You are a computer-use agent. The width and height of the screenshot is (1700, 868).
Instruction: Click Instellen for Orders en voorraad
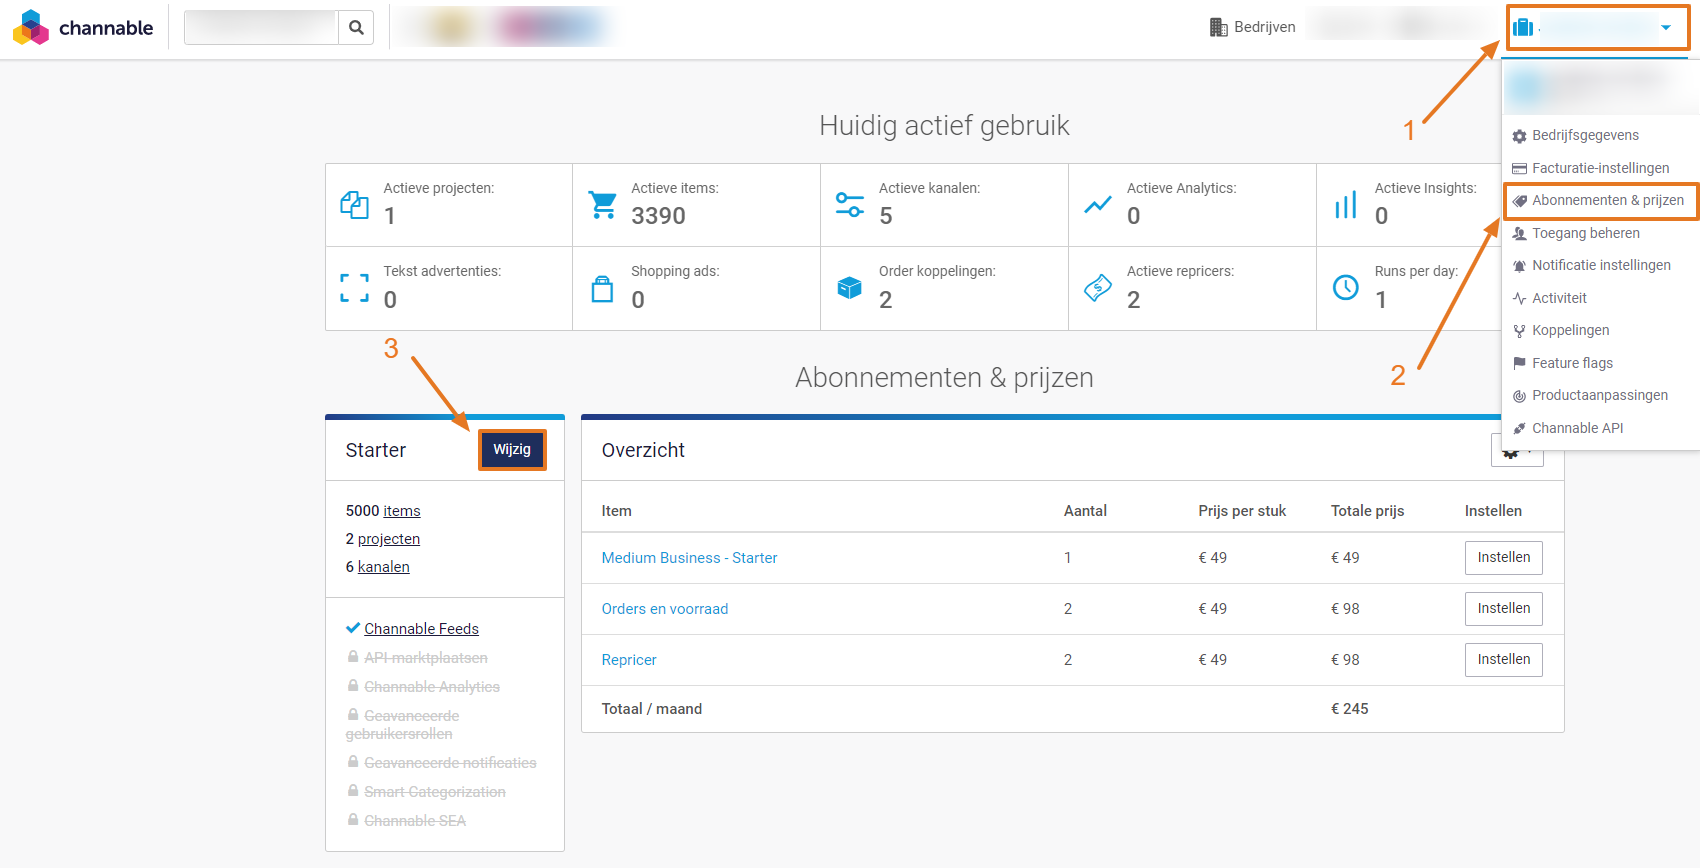tap(1504, 609)
